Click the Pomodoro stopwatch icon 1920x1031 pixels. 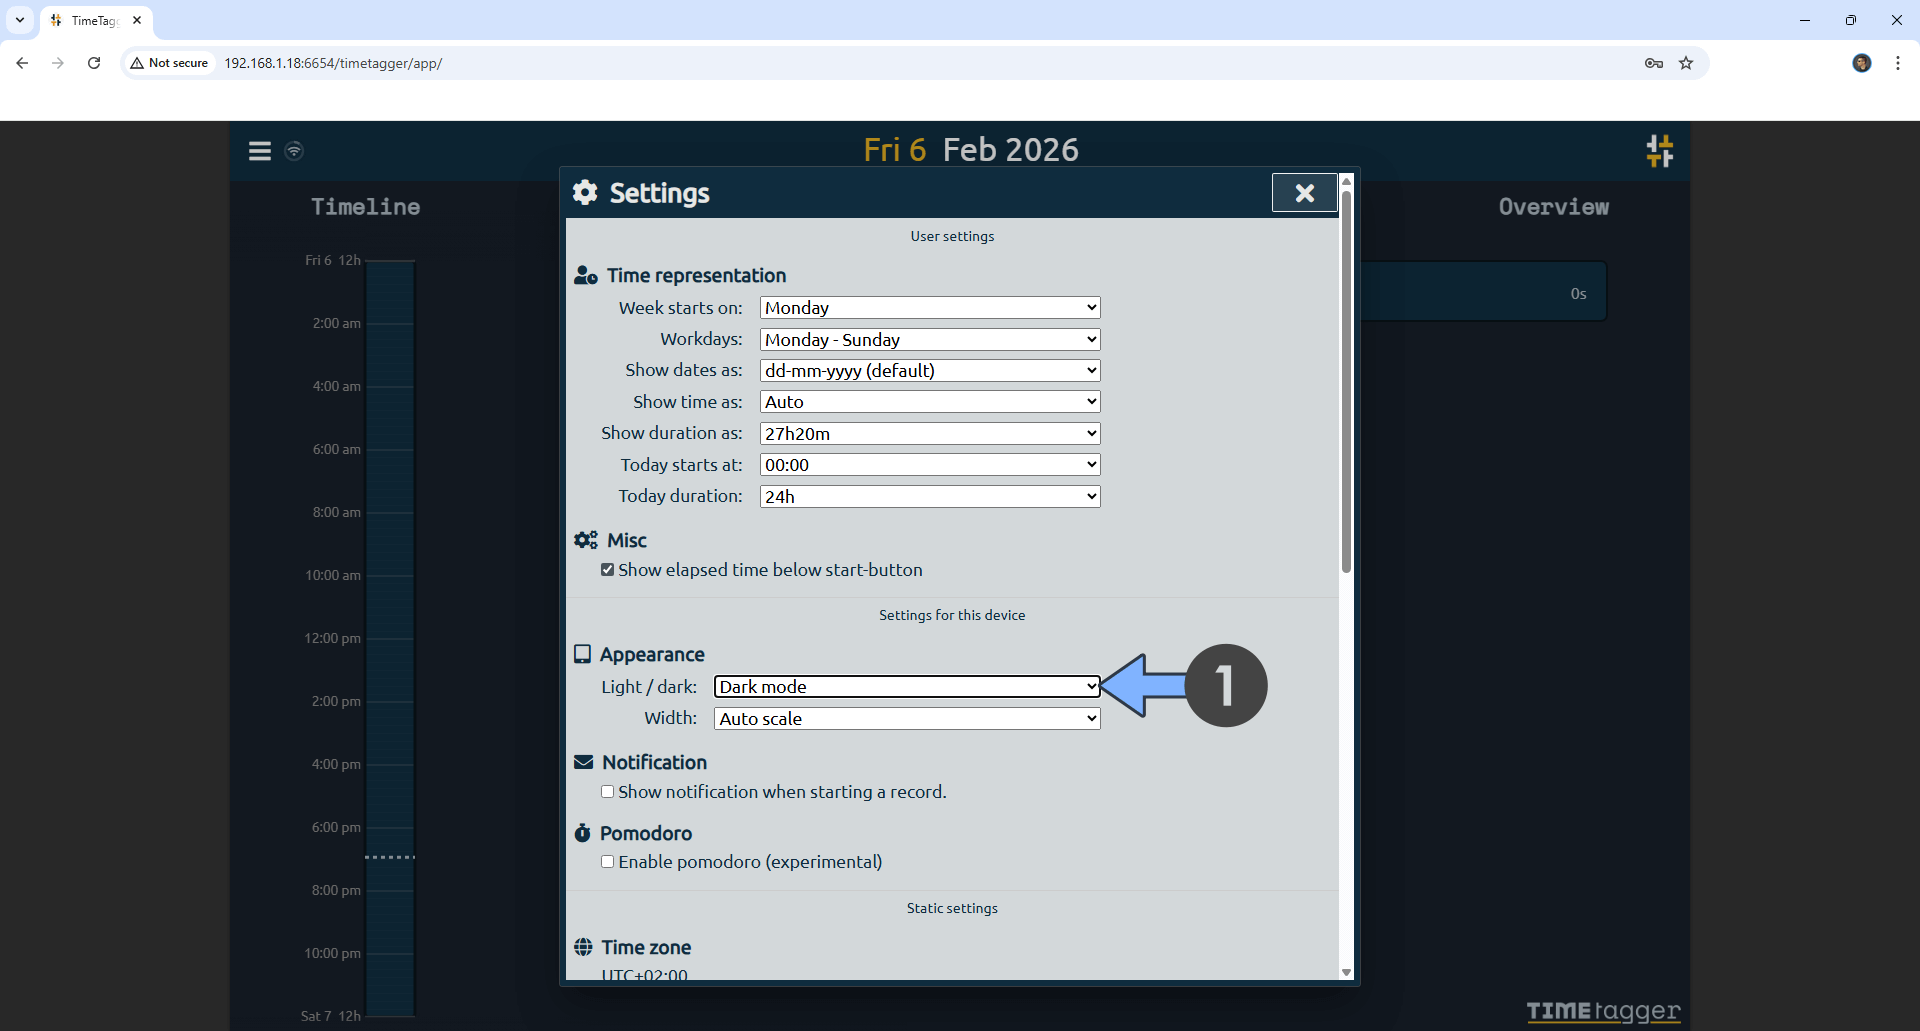[582, 833]
